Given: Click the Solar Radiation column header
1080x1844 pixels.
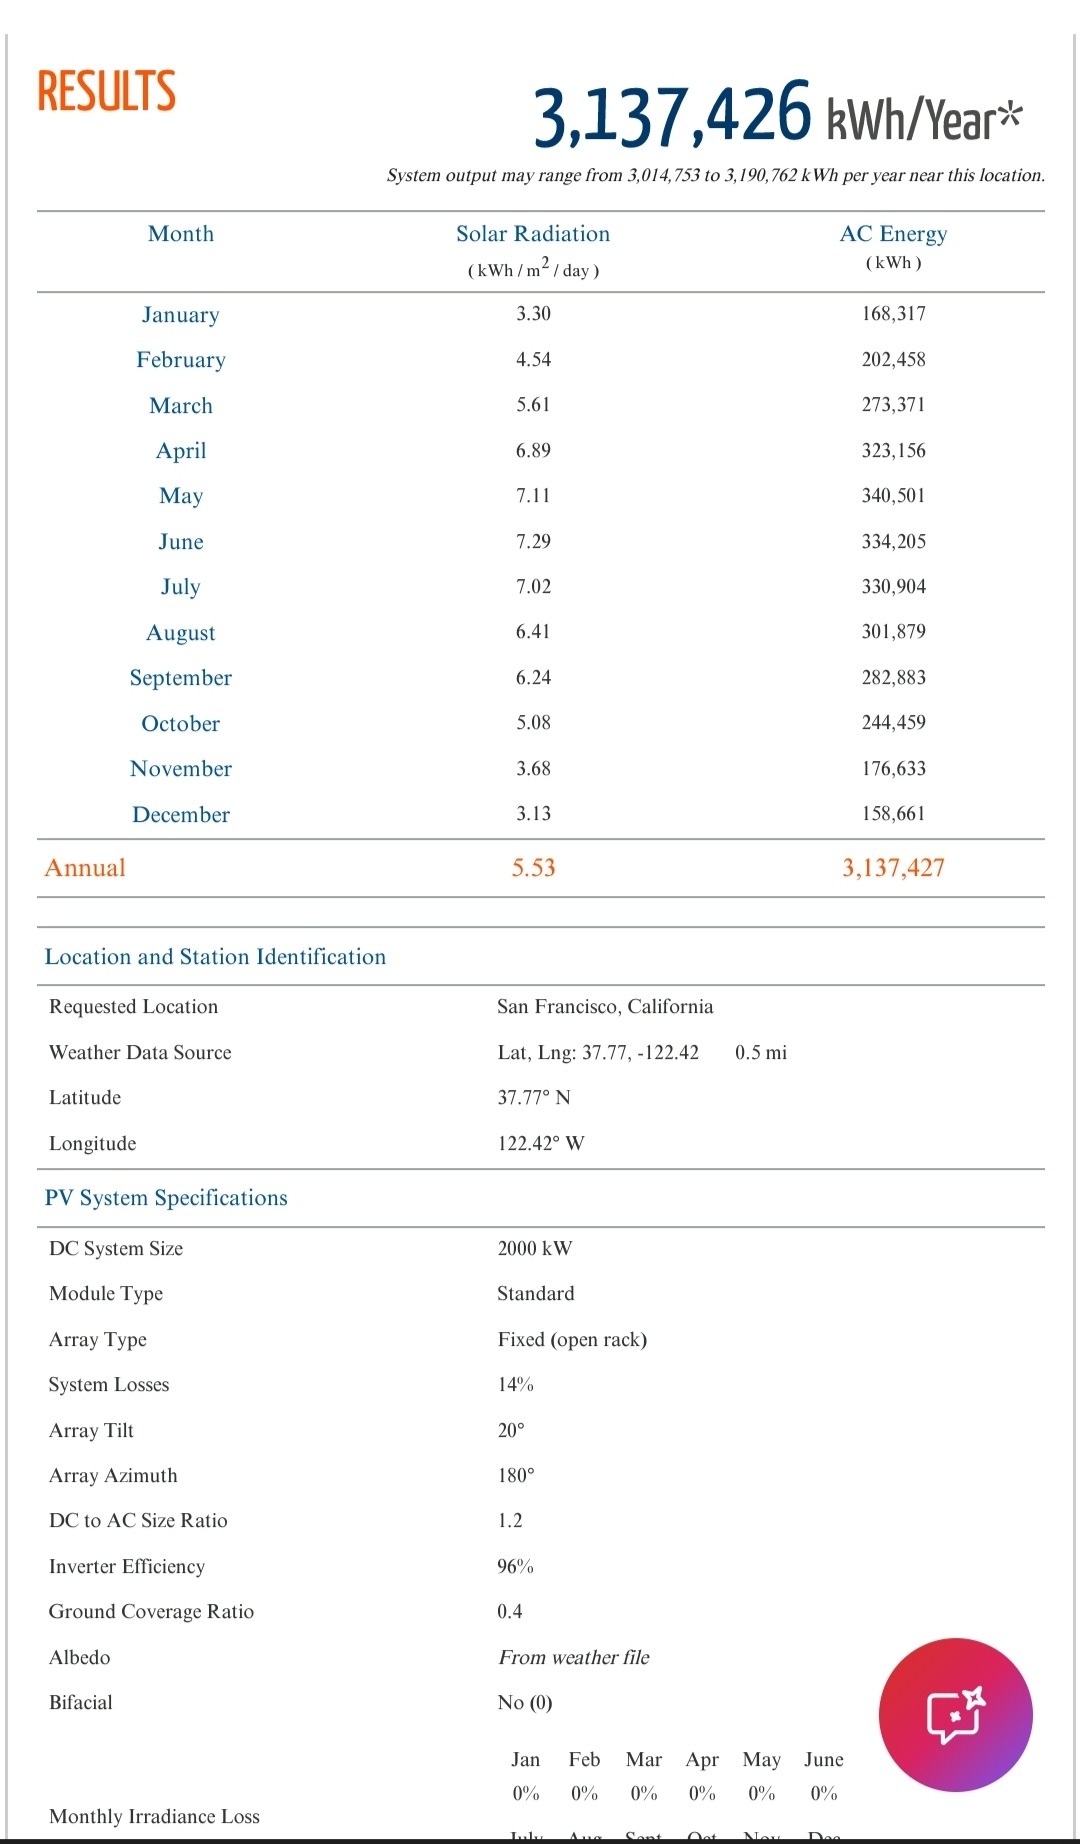Looking at the screenshot, I should tap(533, 234).
